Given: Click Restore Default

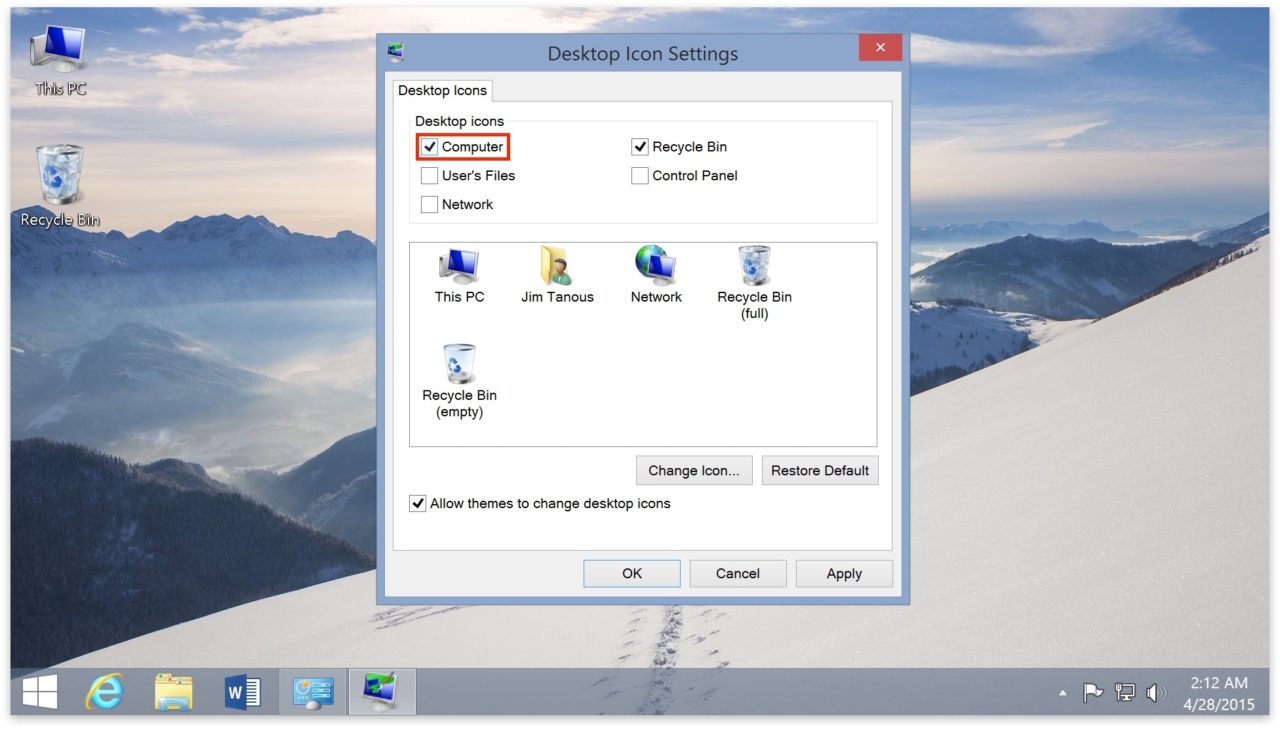Looking at the screenshot, I should (x=819, y=470).
